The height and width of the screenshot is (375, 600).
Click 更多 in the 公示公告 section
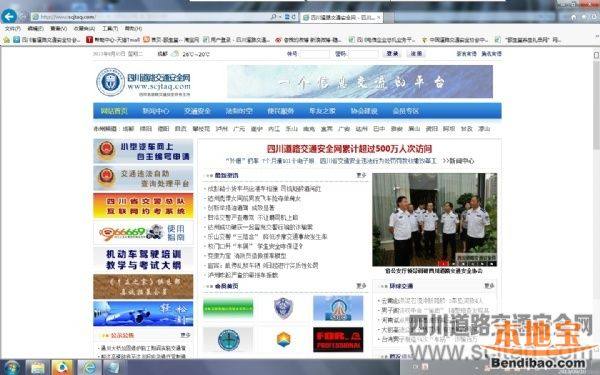(x=186, y=335)
